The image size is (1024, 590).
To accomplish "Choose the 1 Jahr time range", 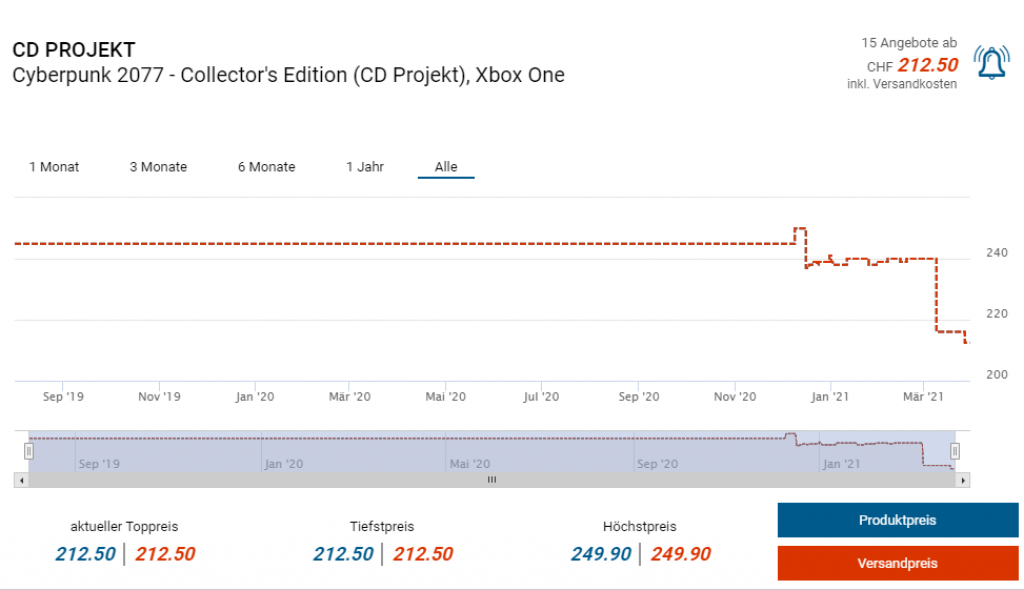I will (365, 167).
